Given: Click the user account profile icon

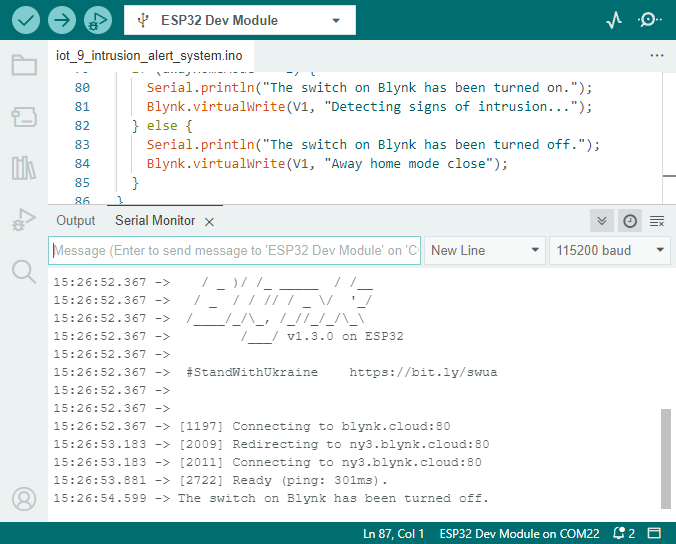Looking at the screenshot, I should [x=24, y=499].
